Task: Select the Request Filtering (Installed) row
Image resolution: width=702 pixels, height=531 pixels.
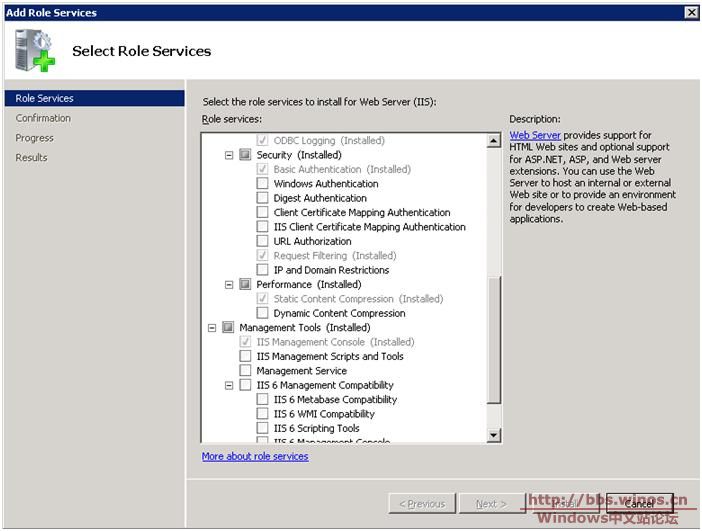Action: coord(335,256)
